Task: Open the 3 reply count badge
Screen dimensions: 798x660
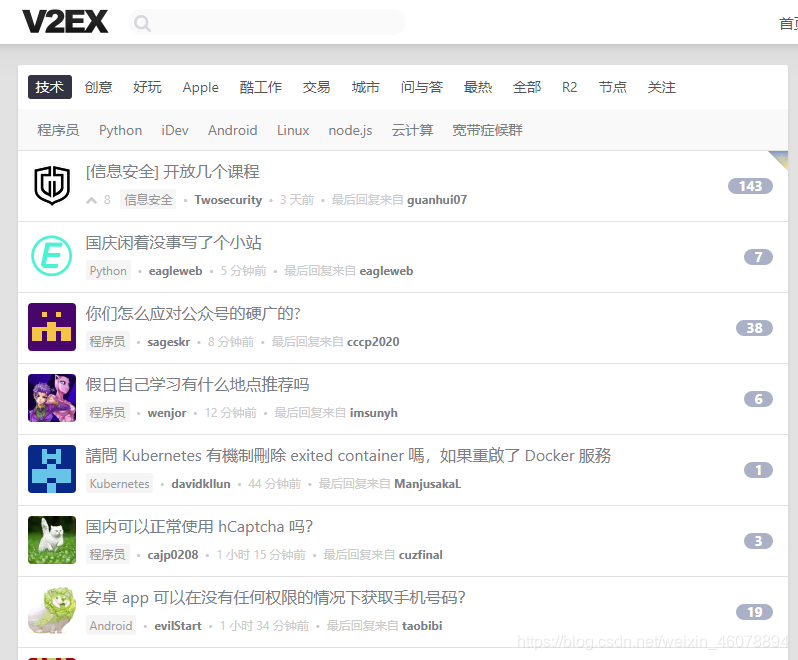Action: [x=758, y=541]
